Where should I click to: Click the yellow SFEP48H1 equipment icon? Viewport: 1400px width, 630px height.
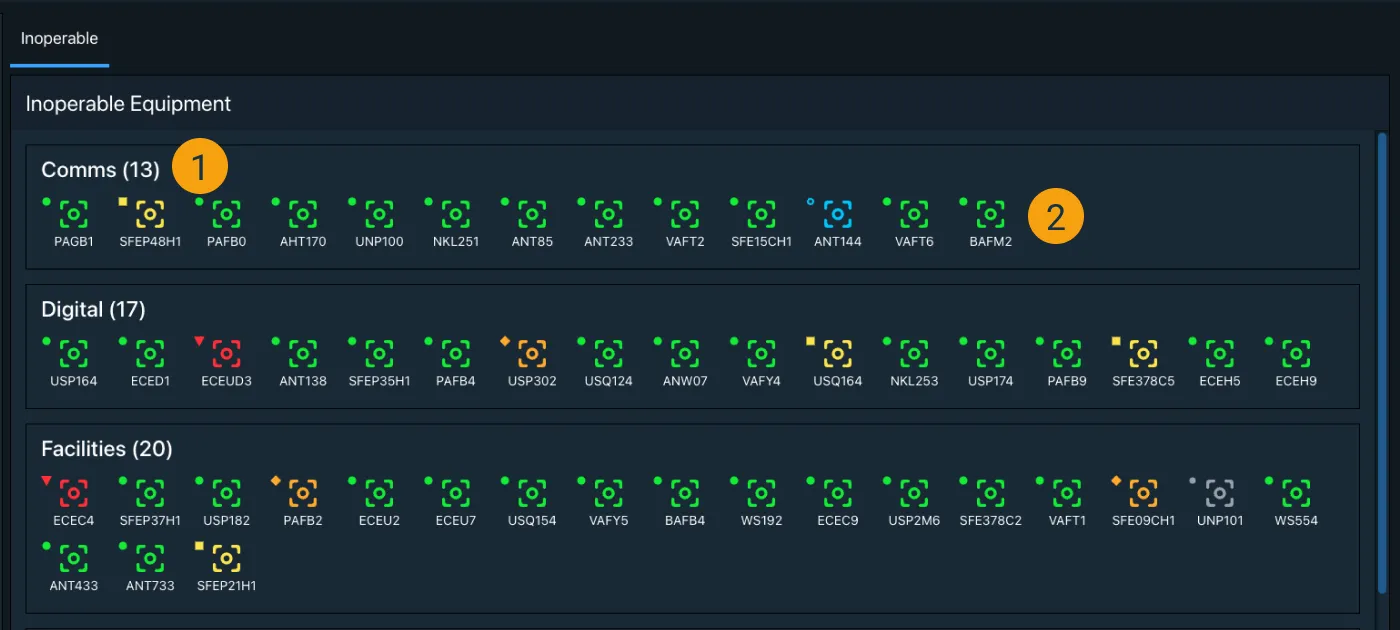(x=150, y=214)
